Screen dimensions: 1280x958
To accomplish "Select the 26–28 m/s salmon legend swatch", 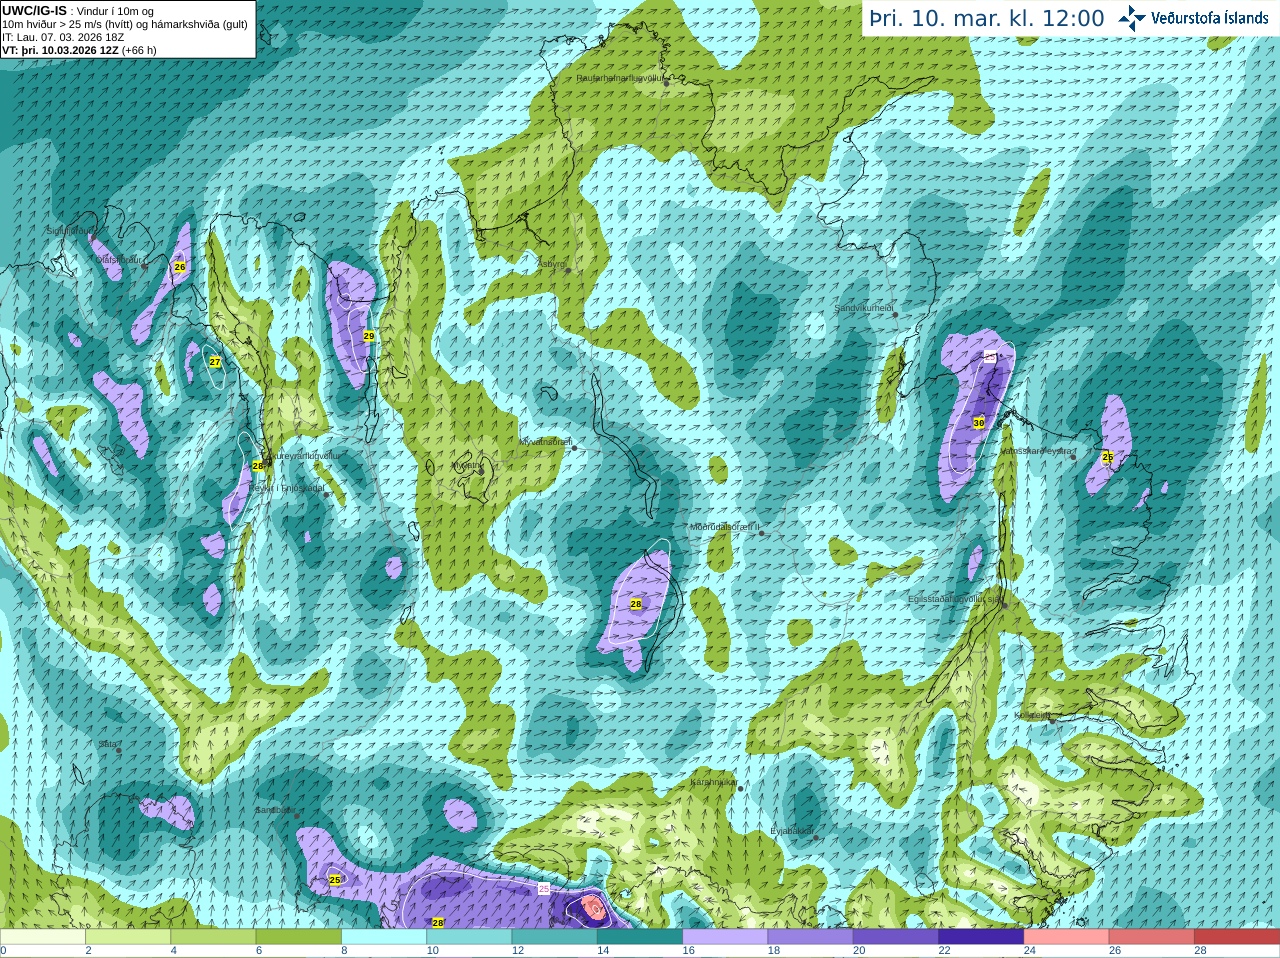I will [x=1152, y=937].
